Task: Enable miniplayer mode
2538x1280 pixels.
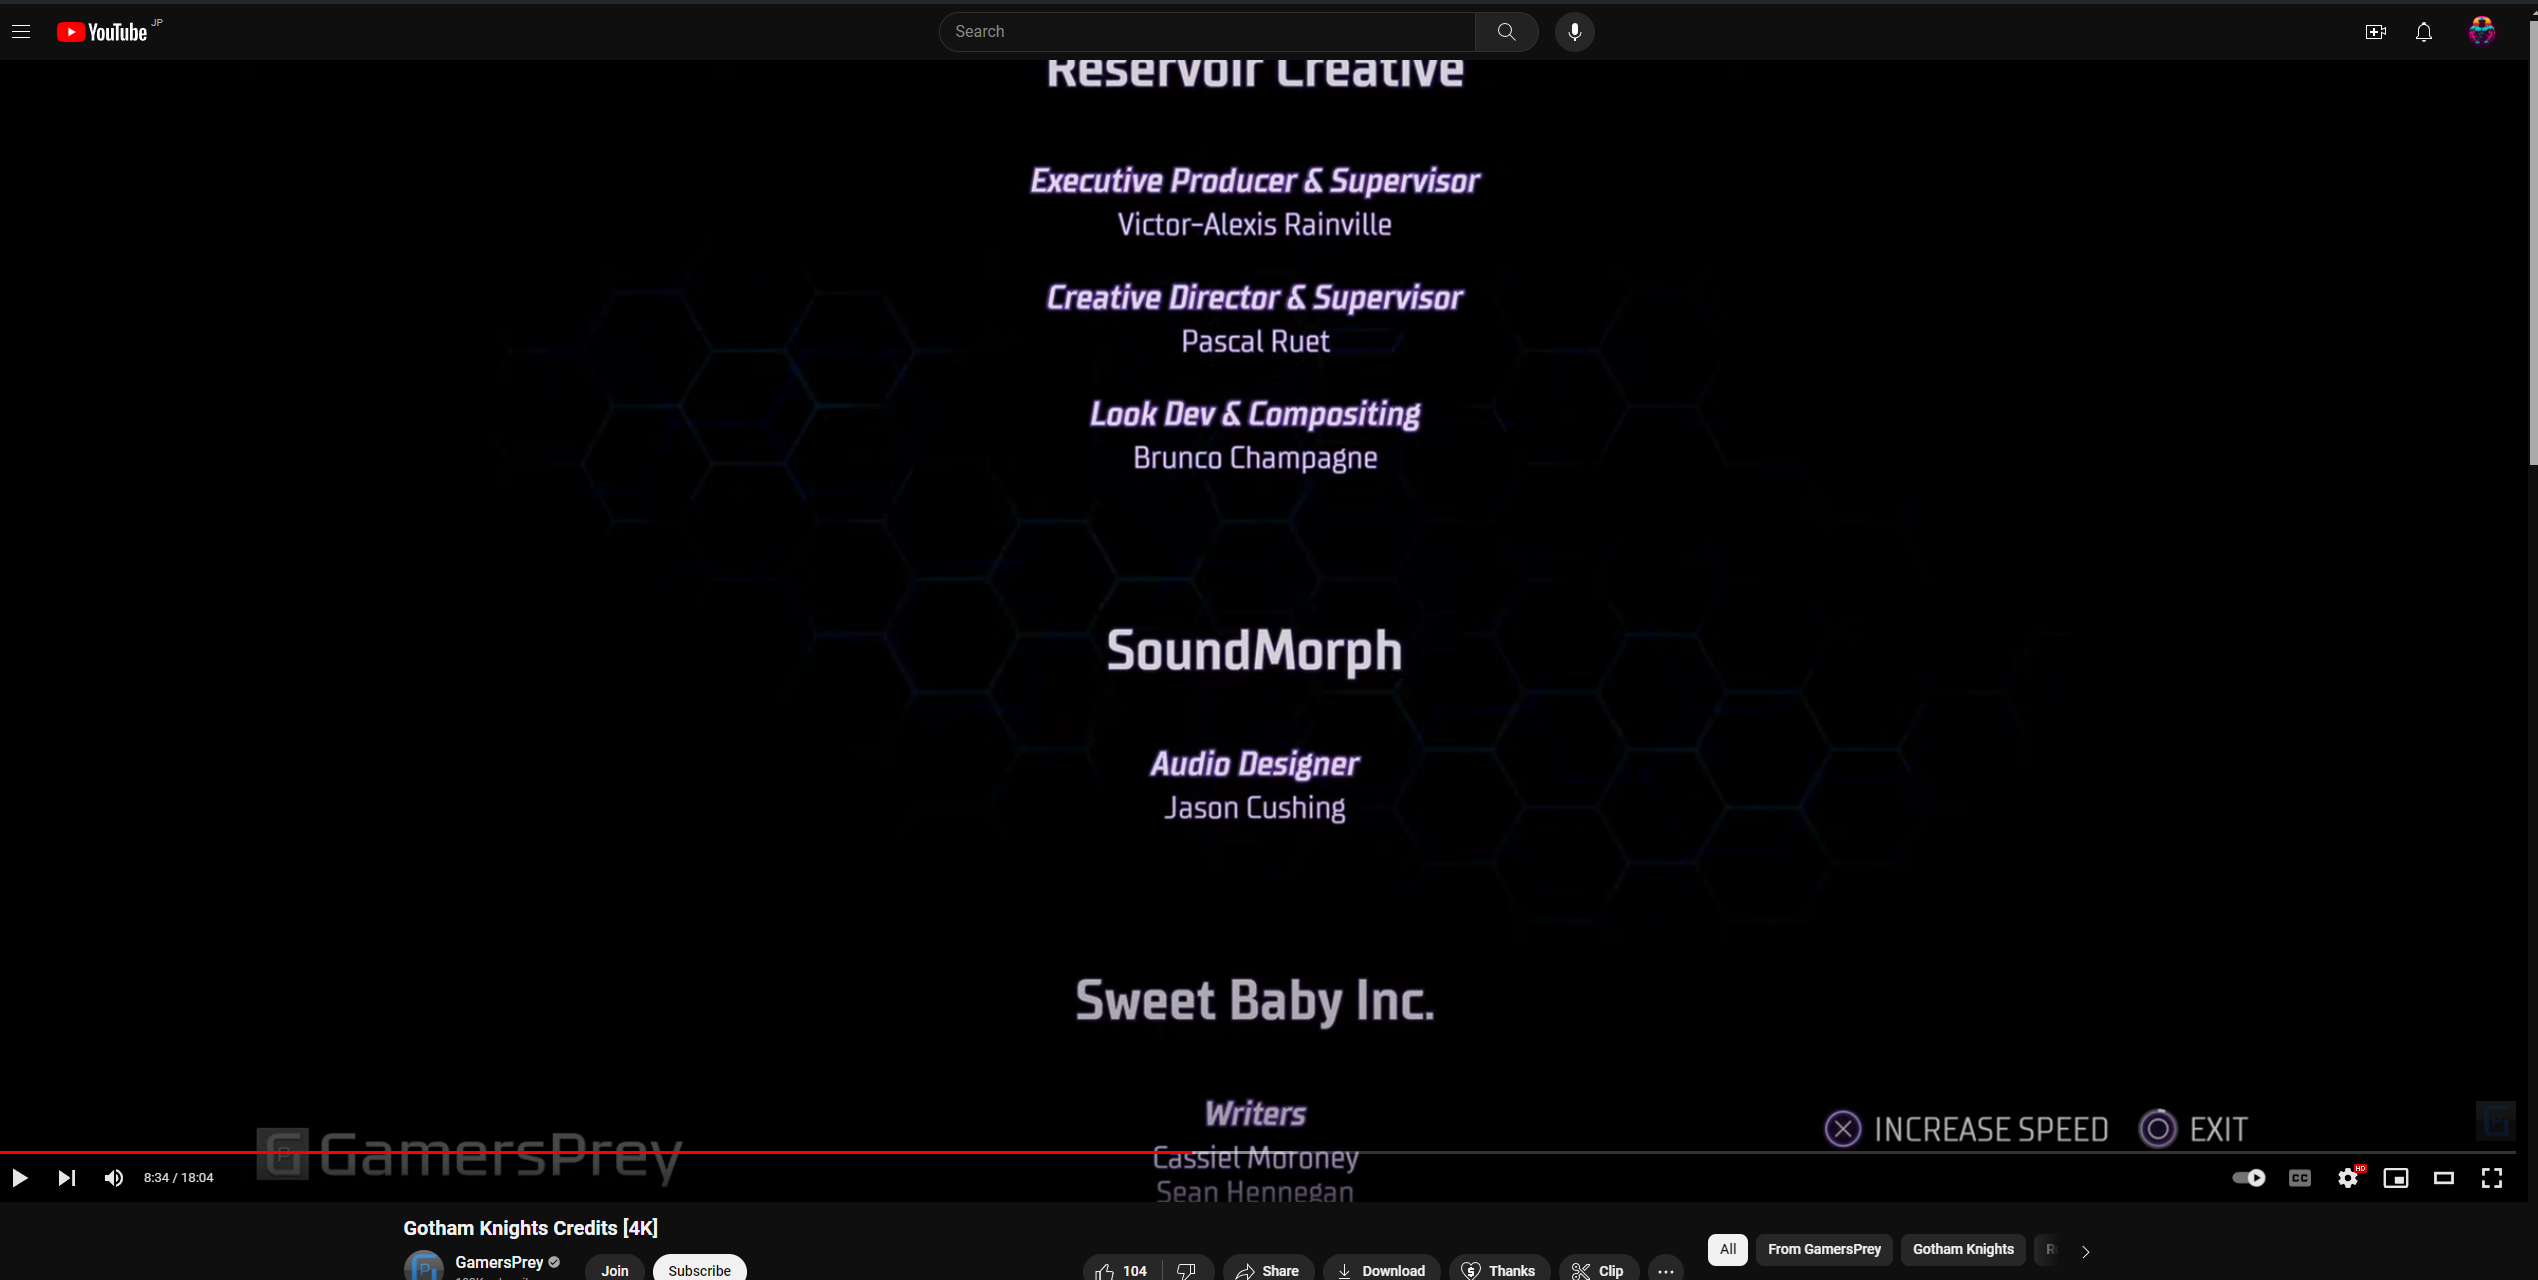Action: click(2396, 1178)
